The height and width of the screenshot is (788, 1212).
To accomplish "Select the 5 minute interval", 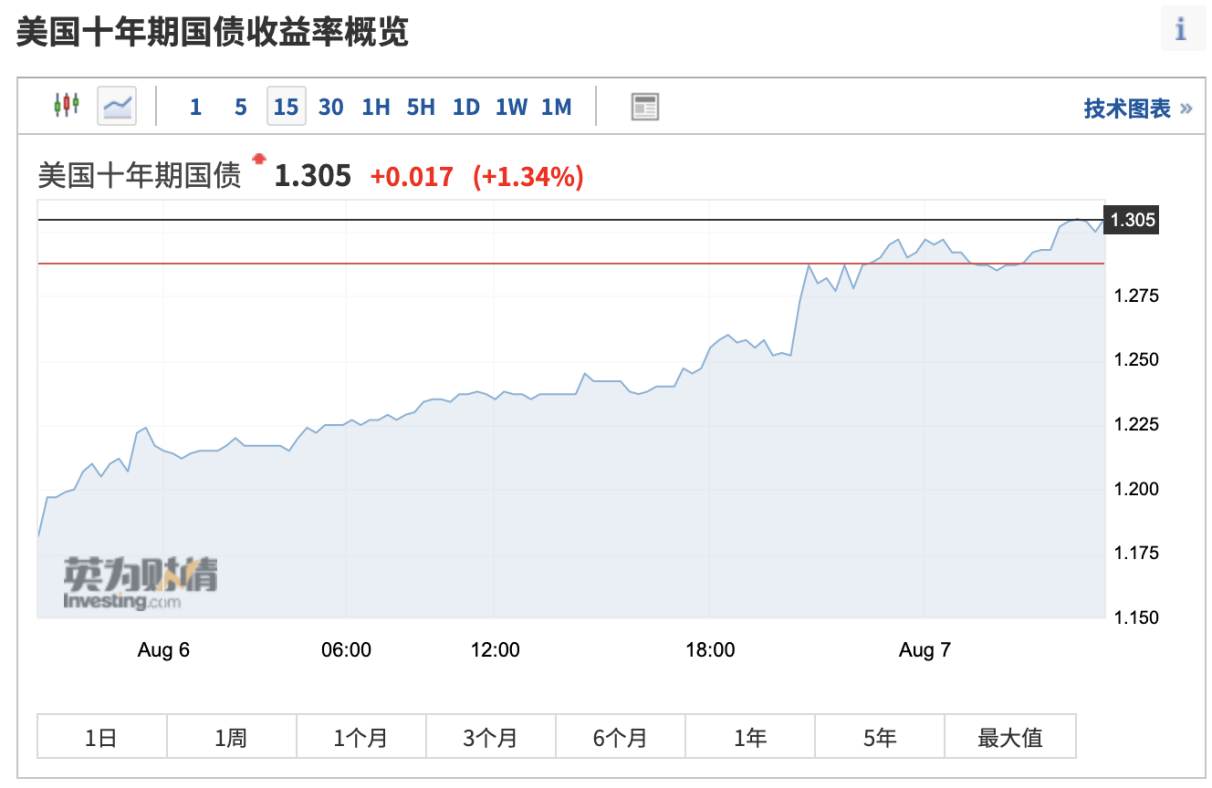I will pos(240,107).
